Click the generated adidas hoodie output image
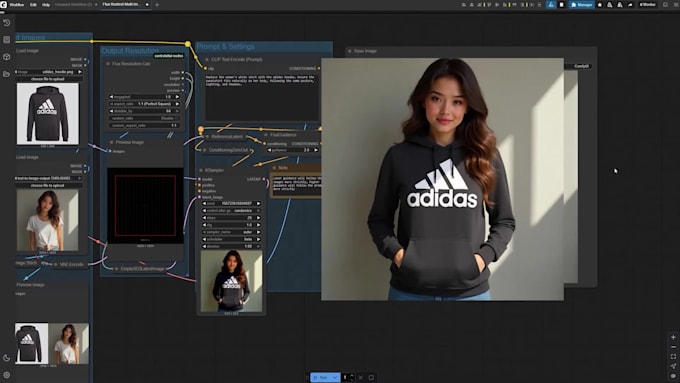 pos(442,179)
